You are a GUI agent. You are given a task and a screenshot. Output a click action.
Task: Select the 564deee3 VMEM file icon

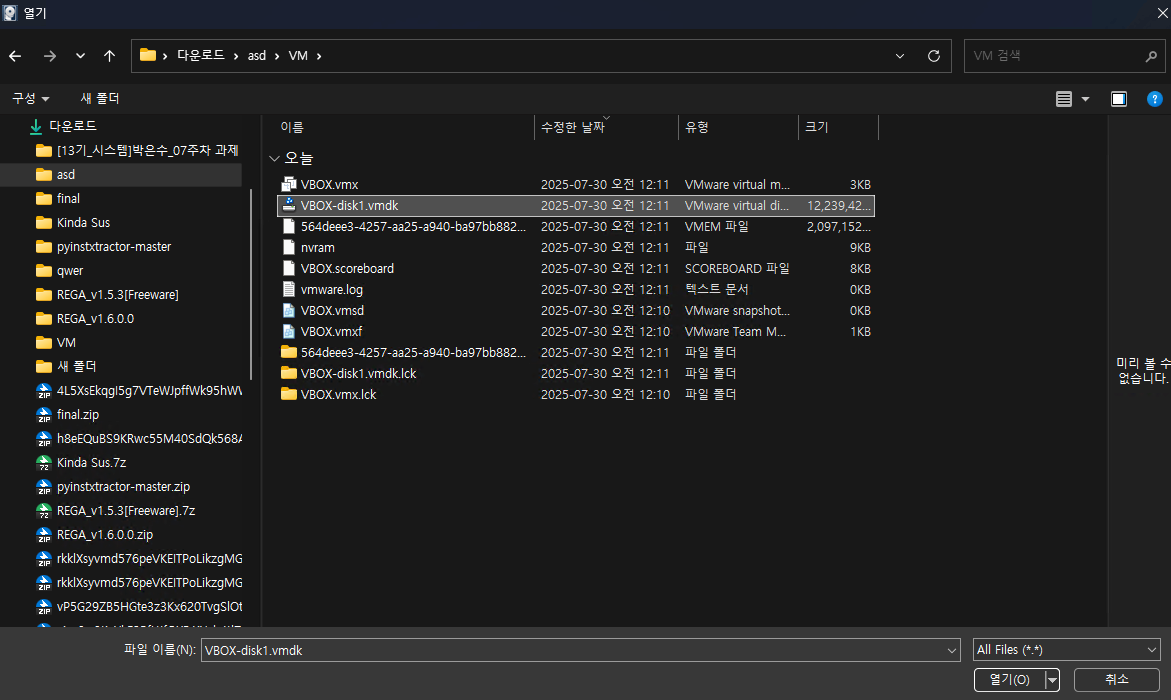289,226
